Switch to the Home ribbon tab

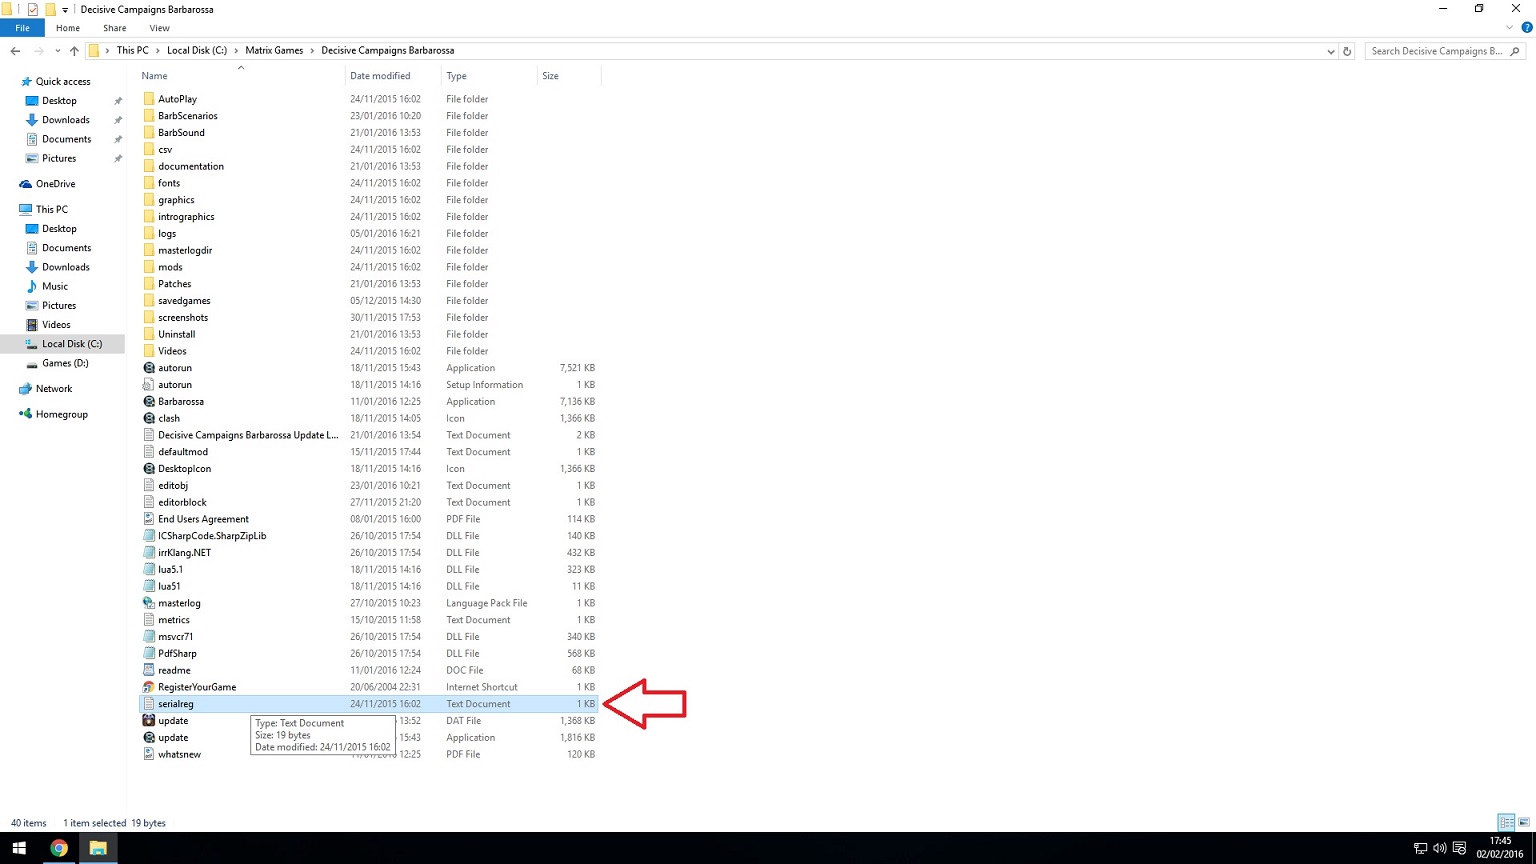click(x=68, y=28)
